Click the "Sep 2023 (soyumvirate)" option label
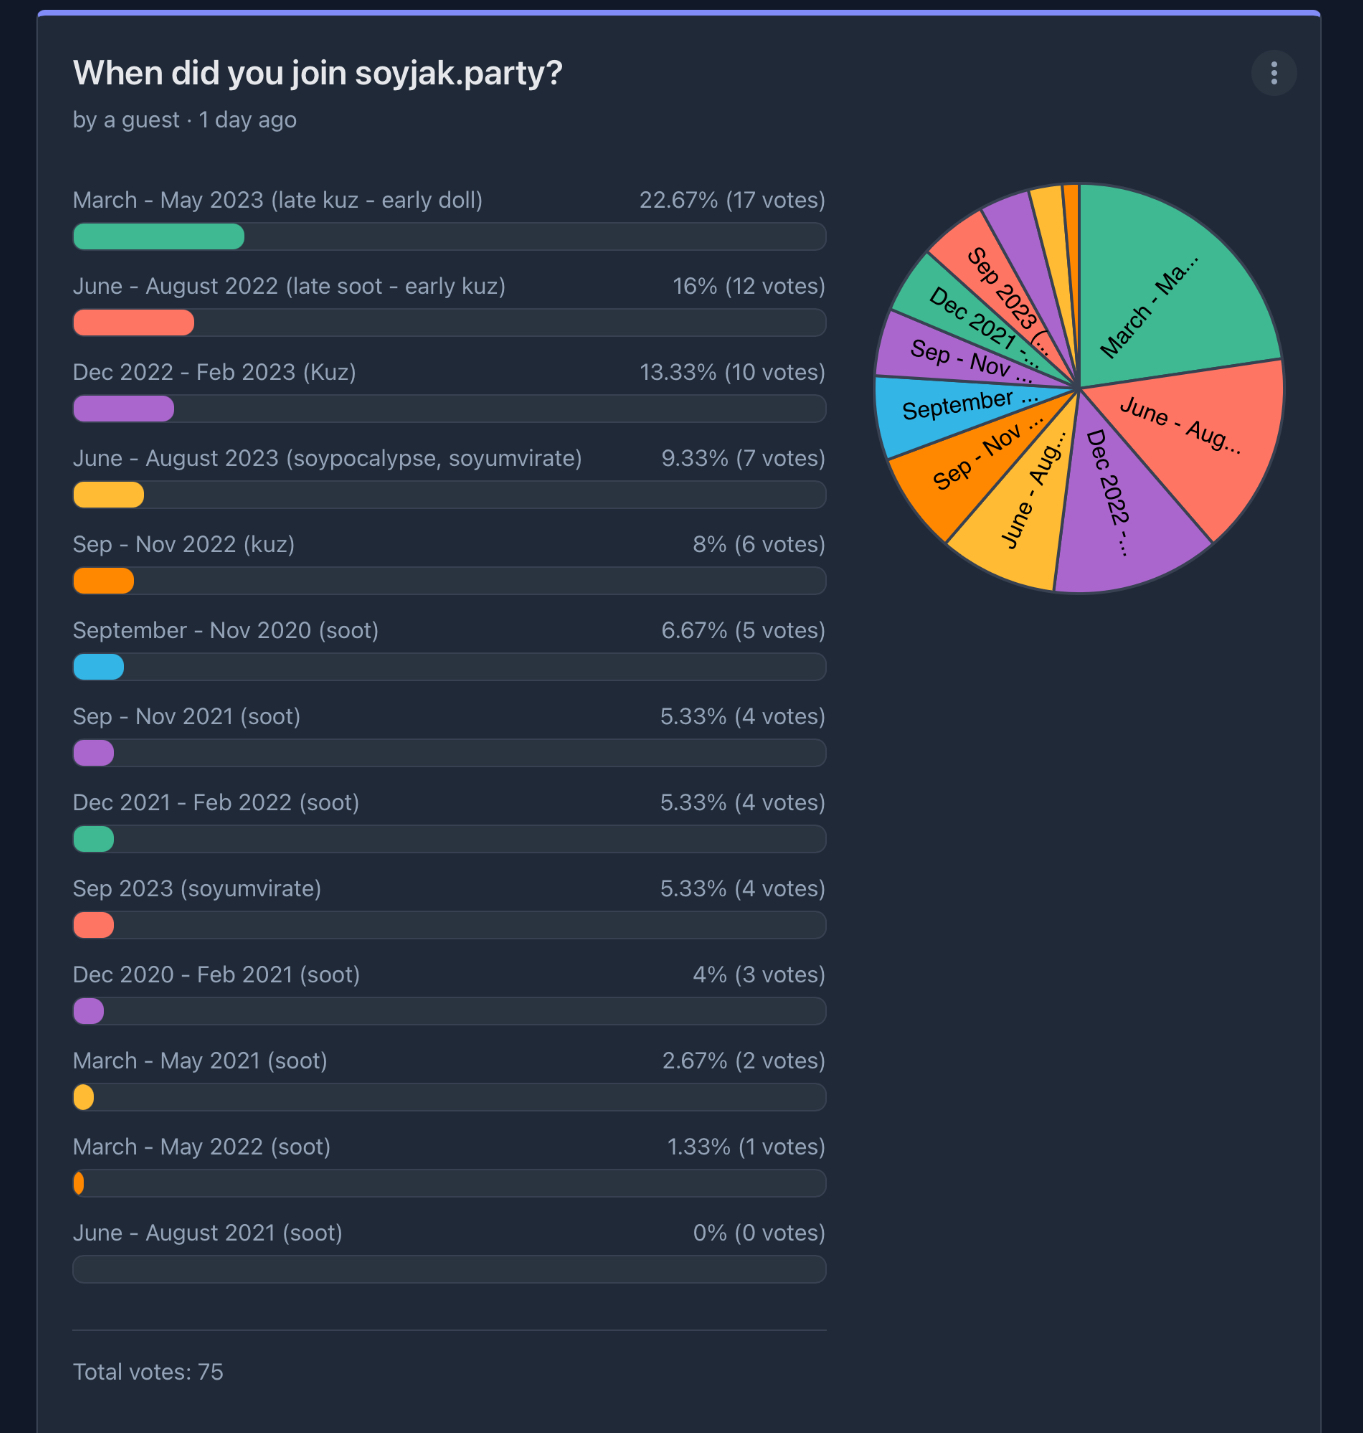This screenshot has height=1433, width=1363. [x=197, y=889]
